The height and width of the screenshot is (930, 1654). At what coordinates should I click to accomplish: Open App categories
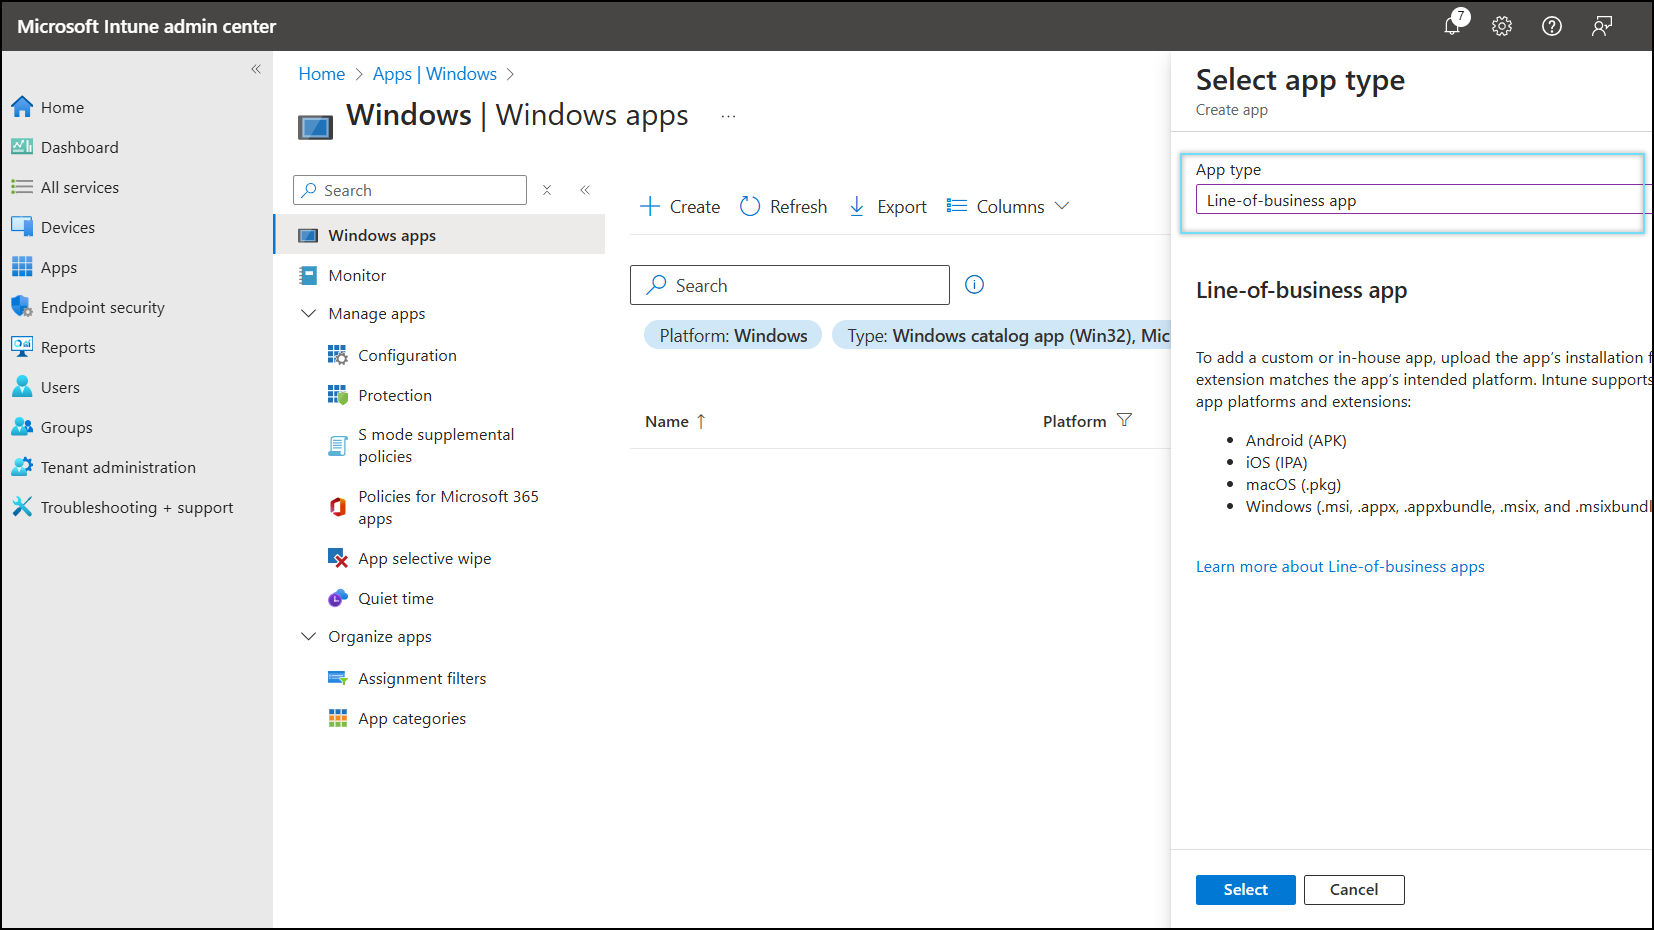(x=412, y=718)
